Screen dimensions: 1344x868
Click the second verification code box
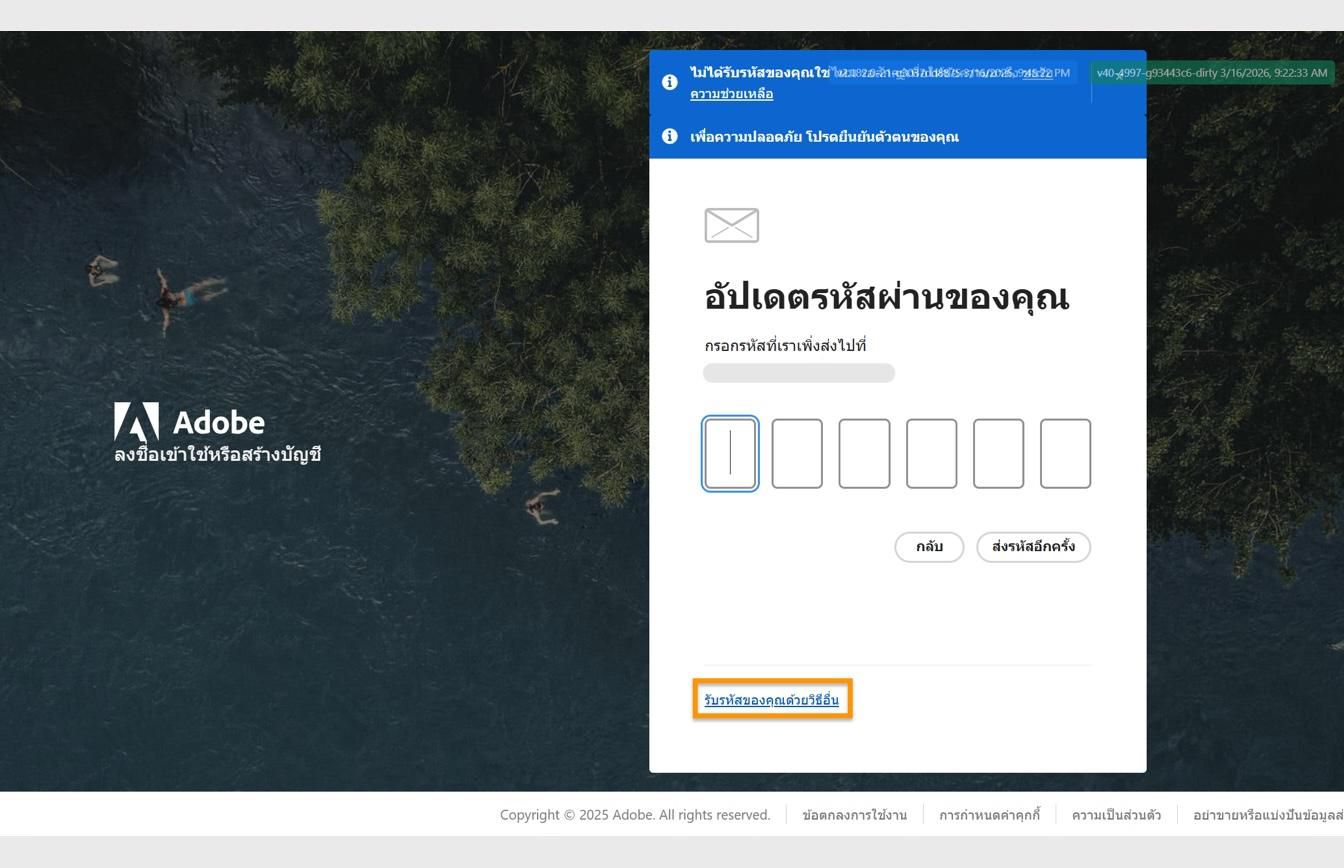click(x=798, y=454)
